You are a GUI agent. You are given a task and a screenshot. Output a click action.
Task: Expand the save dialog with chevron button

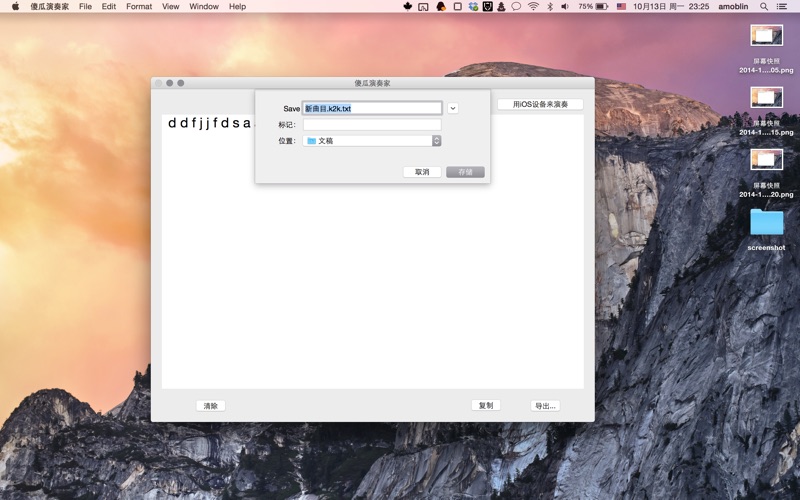(x=453, y=108)
